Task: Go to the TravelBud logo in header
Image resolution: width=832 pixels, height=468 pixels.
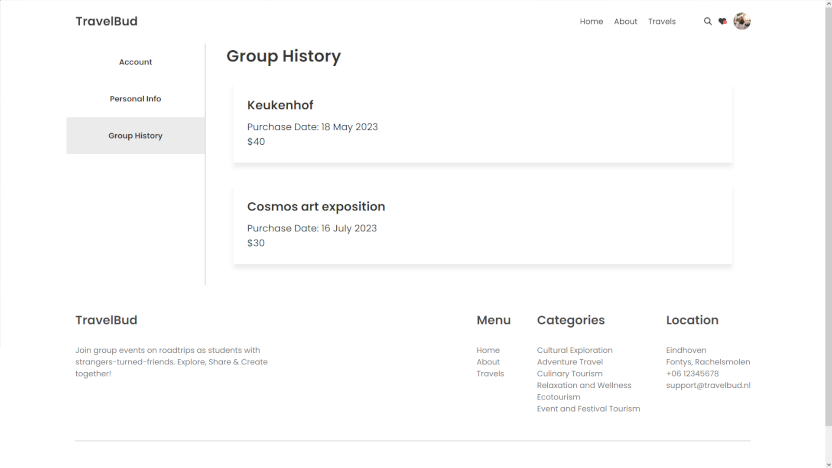Action: pos(106,21)
